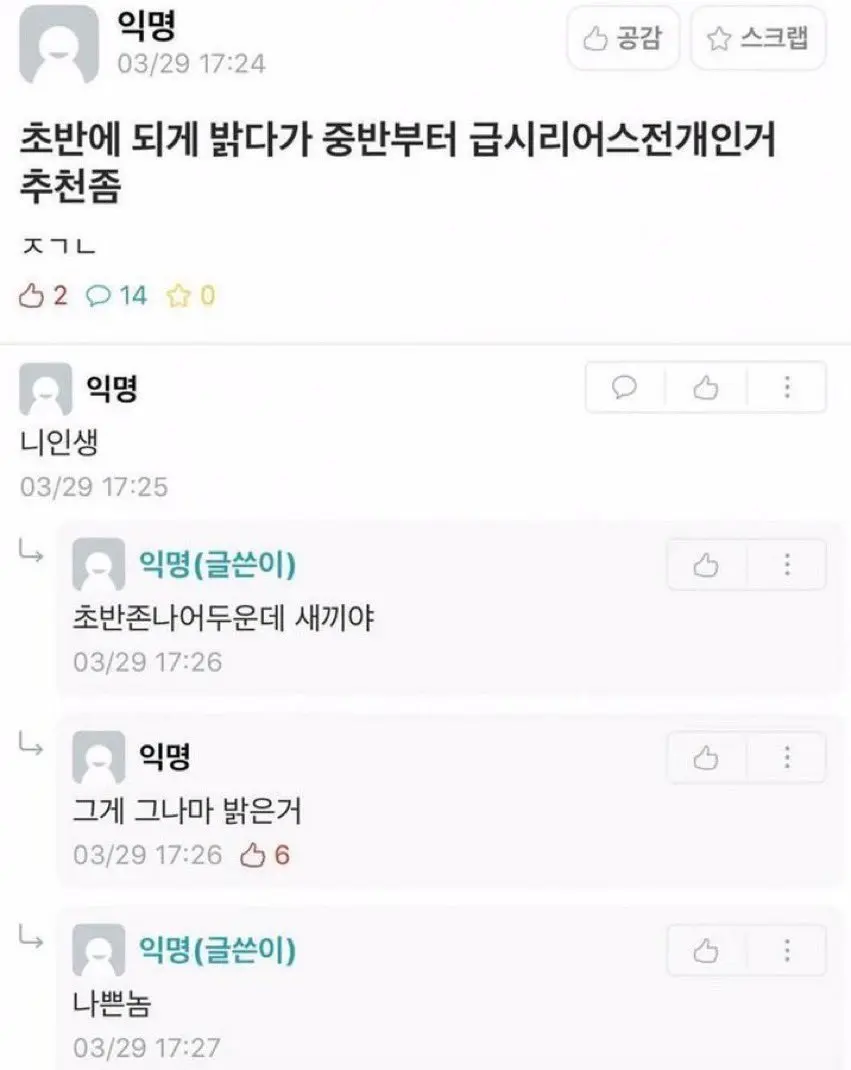This screenshot has height=1070, width=851.
Task: Like the 초반존나어두운데 reply
Action: coord(706,565)
